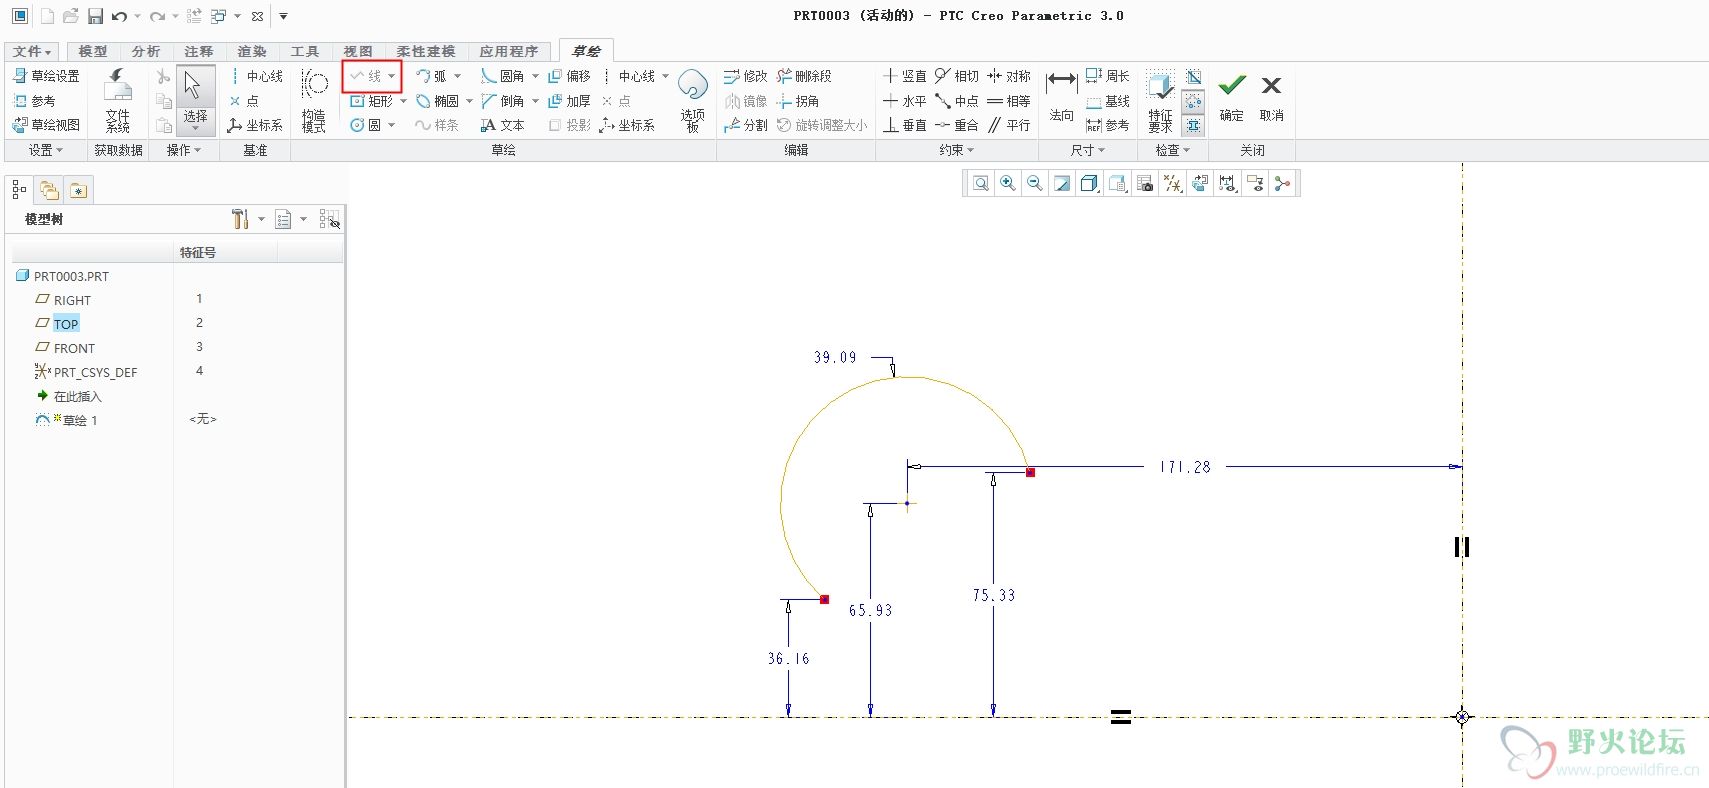Select the TOP plane in model tree
The width and height of the screenshot is (1709, 788).
click(x=66, y=324)
